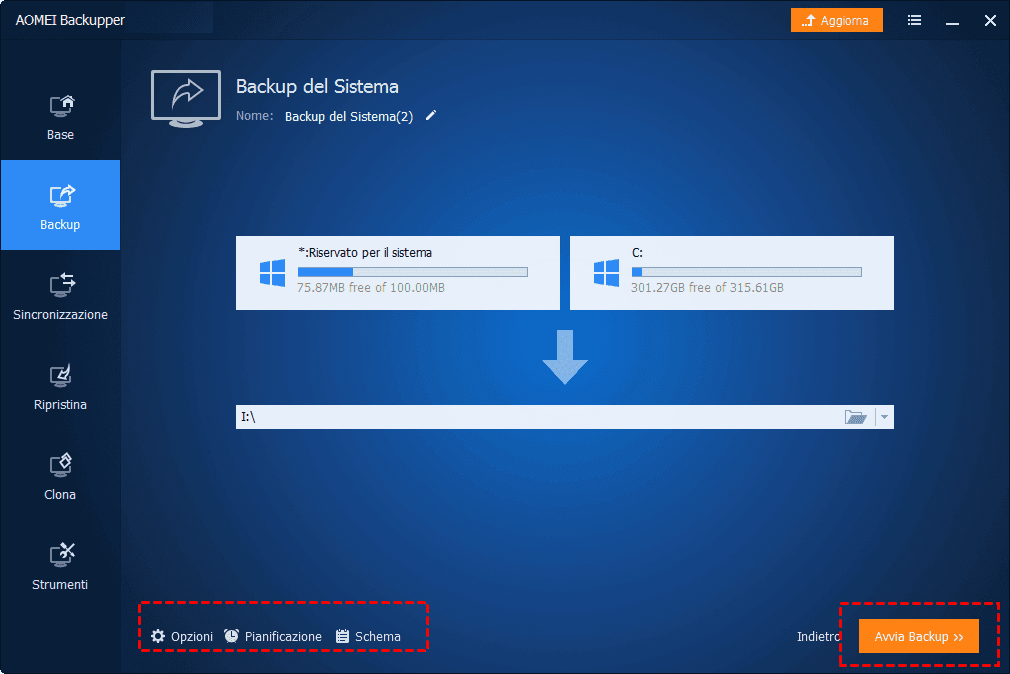Click the system backup monitor icon
Image resolution: width=1010 pixels, height=674 pixels.
point(186,99)
